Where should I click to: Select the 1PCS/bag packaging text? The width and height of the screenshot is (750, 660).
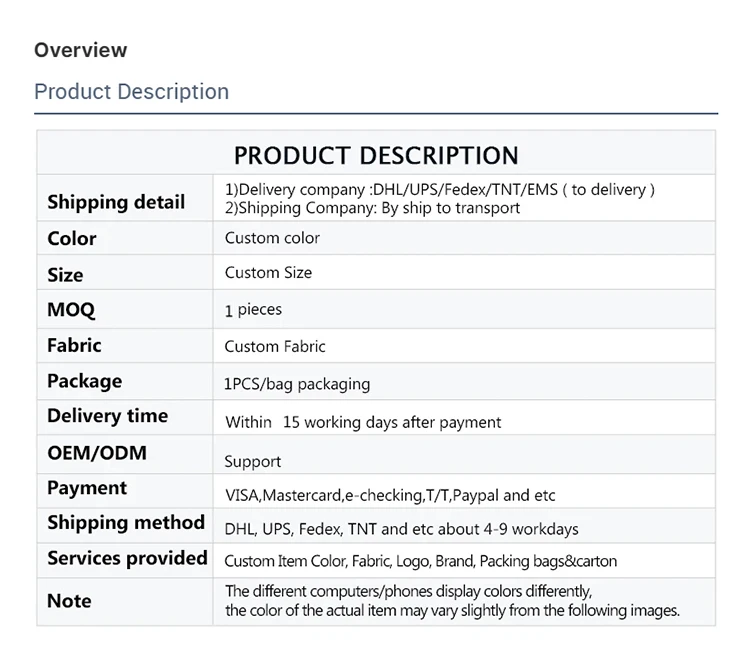pyautogui.click(x=297, y=384)
